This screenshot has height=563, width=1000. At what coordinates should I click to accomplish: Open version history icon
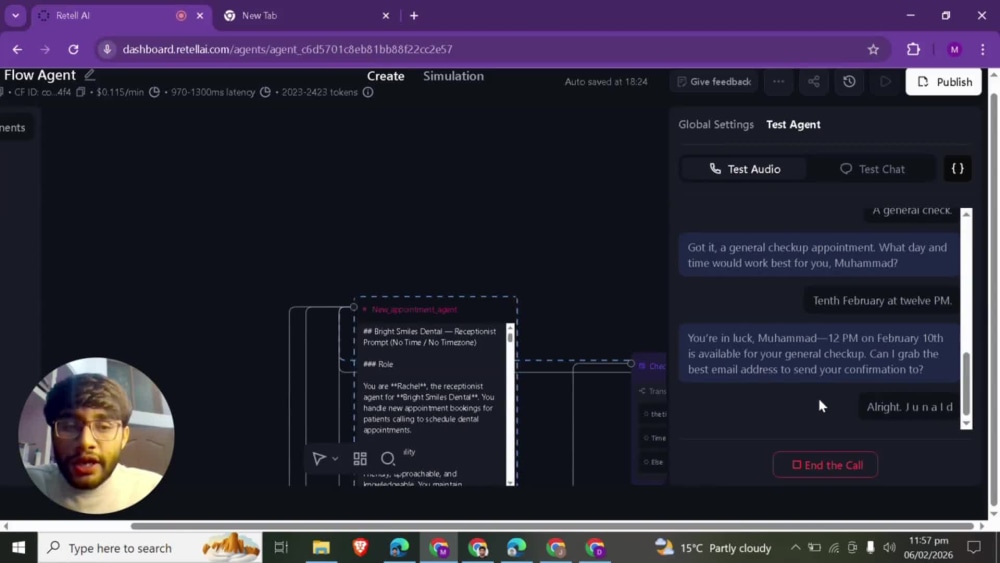click(849, 82)
